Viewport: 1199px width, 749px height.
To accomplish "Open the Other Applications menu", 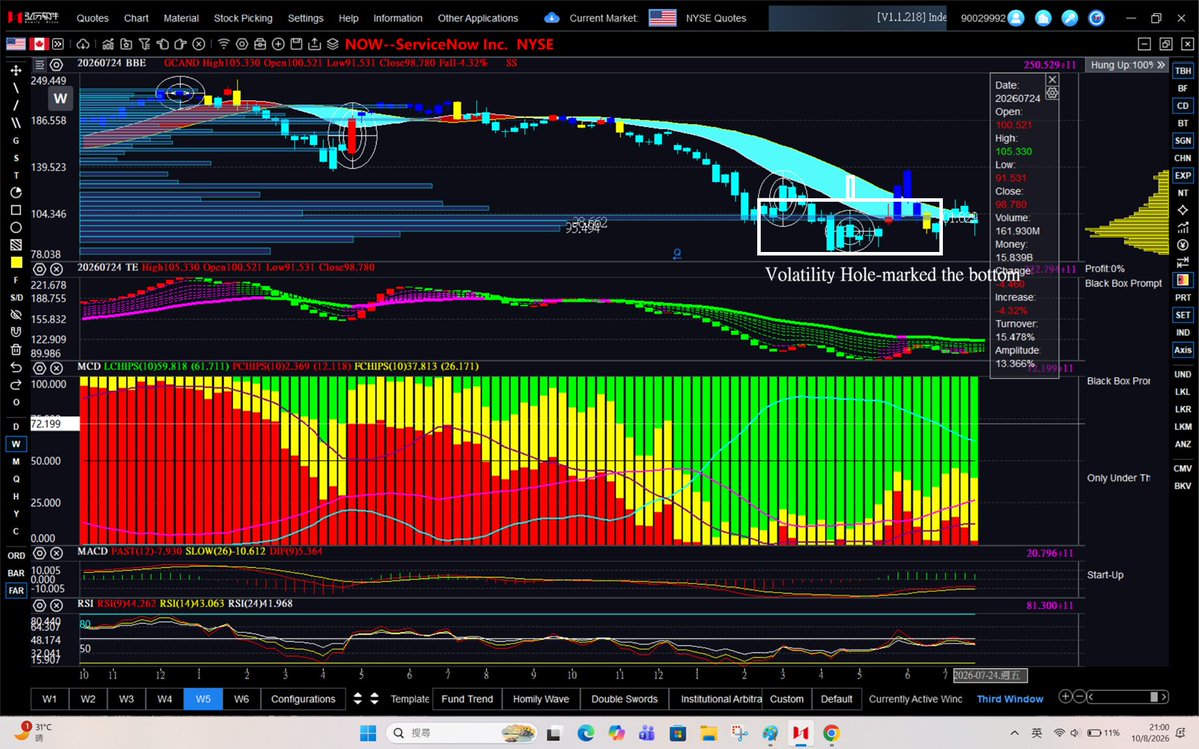I will (478, 18).
